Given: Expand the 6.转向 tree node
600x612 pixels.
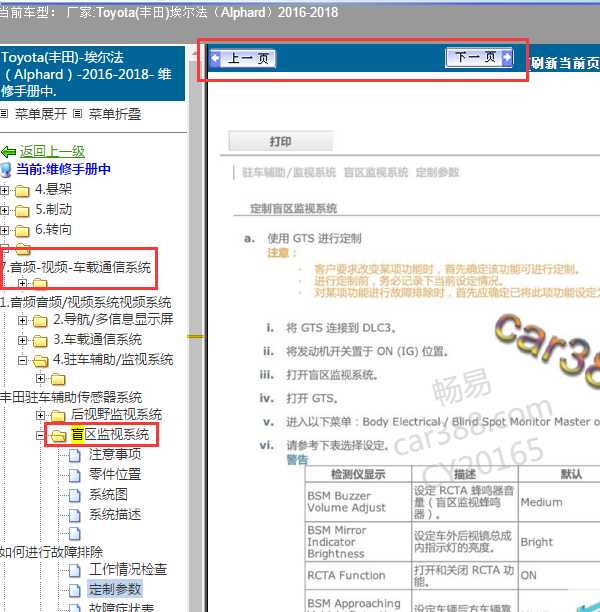Looking at the screenshot, I should 4,230.
